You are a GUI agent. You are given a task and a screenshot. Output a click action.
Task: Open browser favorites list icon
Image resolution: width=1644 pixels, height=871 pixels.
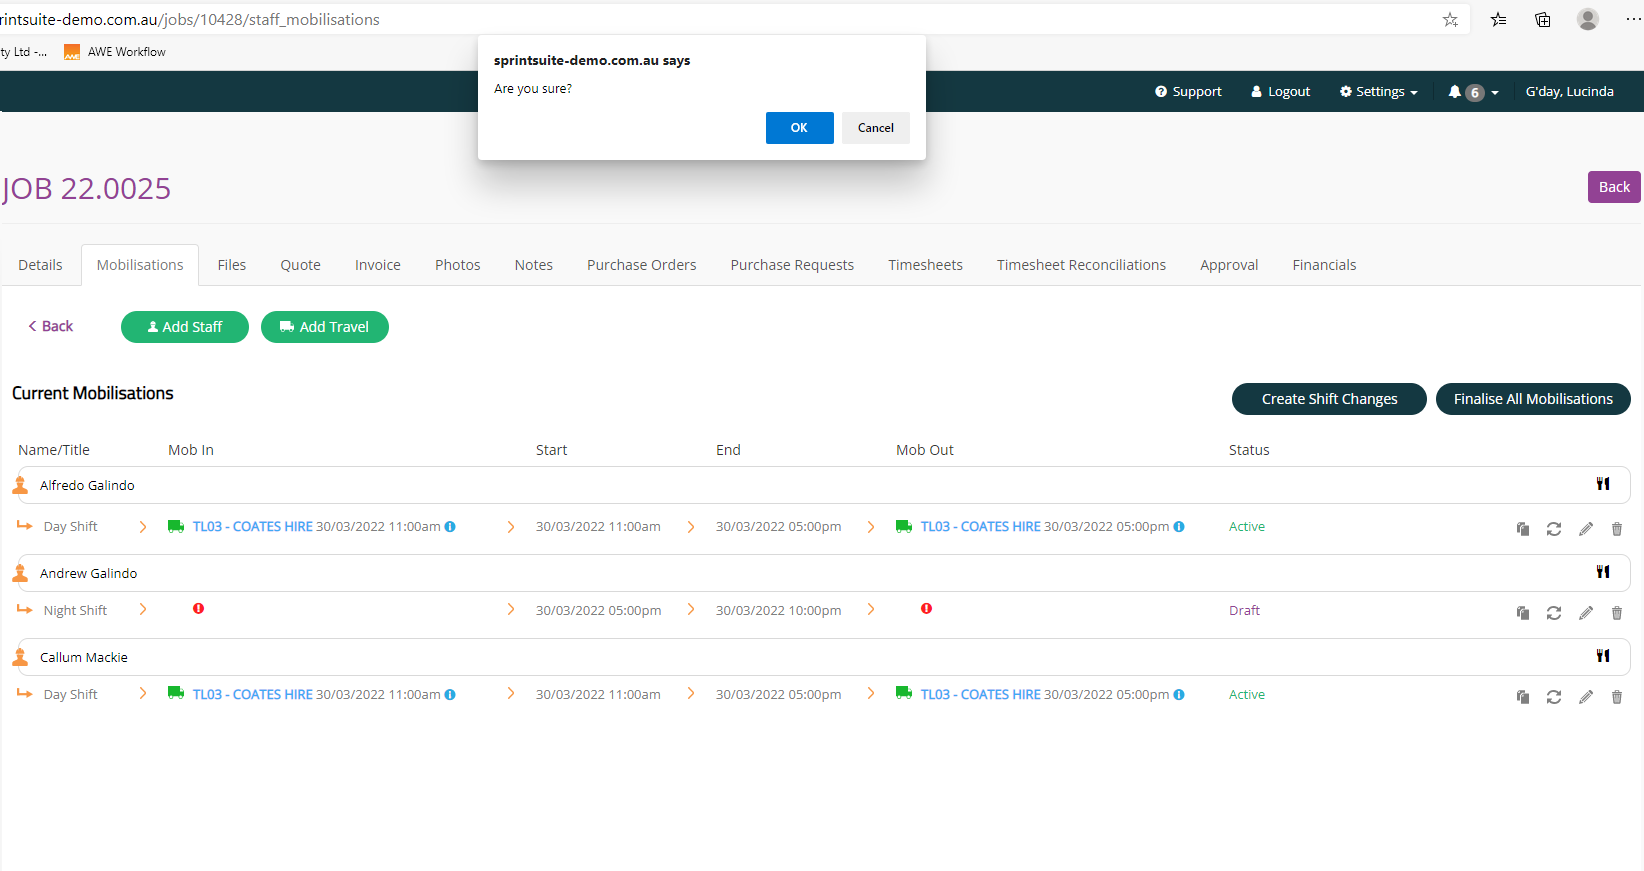click(1498, 19)
